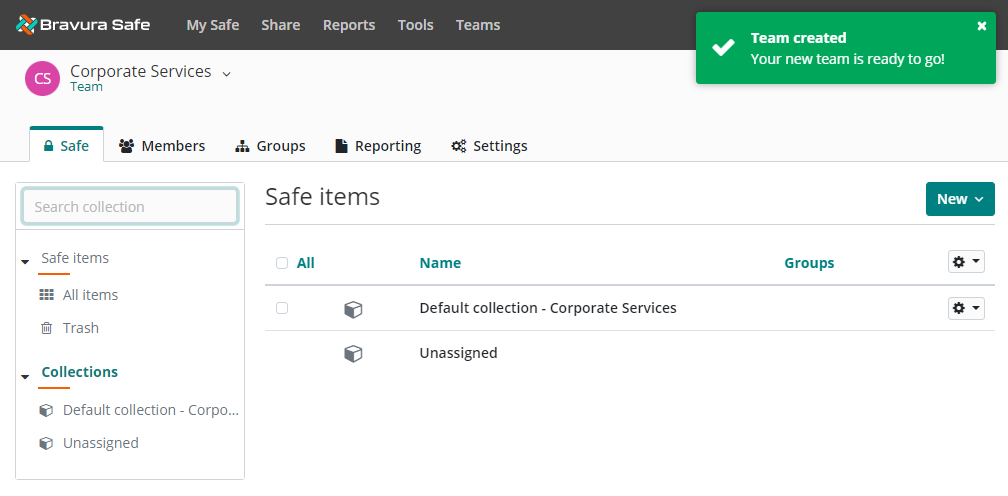The image size is (1008, 496).
Task: Click the lock icon on Safe tab
Action: [48, 146]
